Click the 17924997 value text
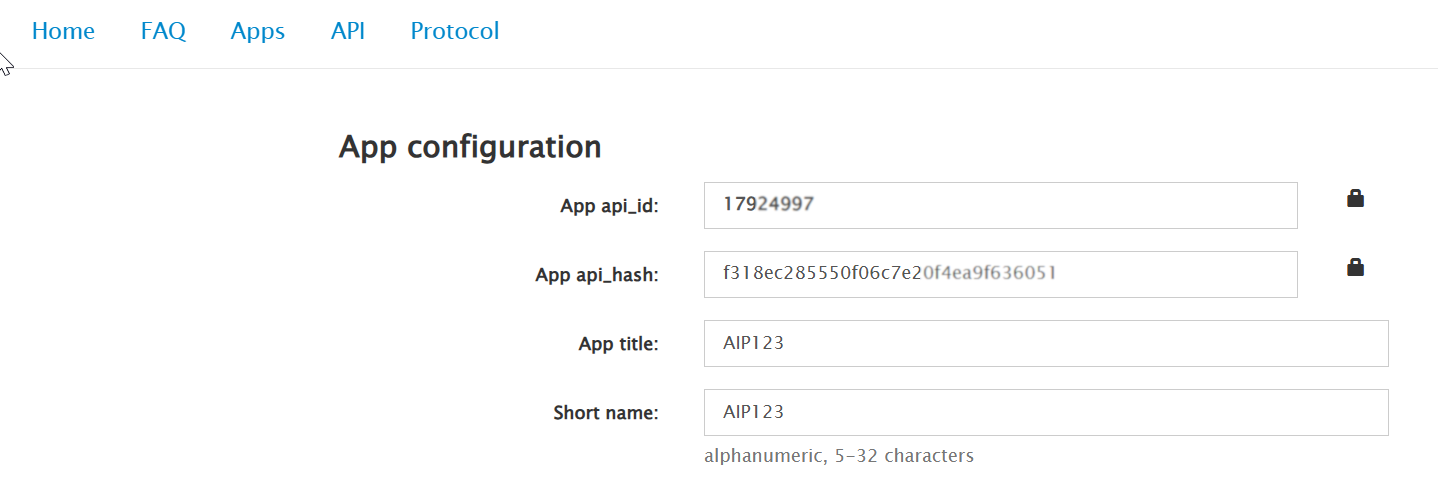Image resolution: width=1438 pixels, height=496 pixels. [768, 205]
